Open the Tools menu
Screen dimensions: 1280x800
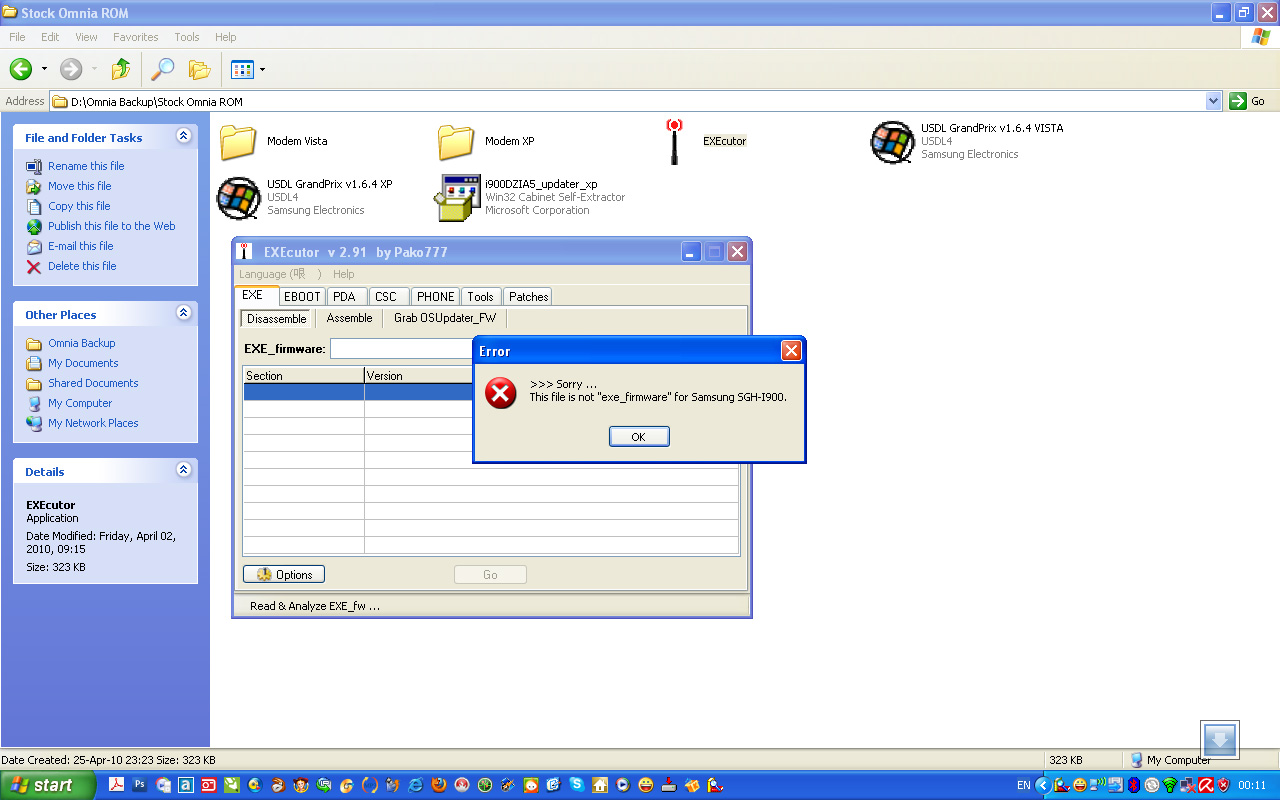tap(187, 37)
